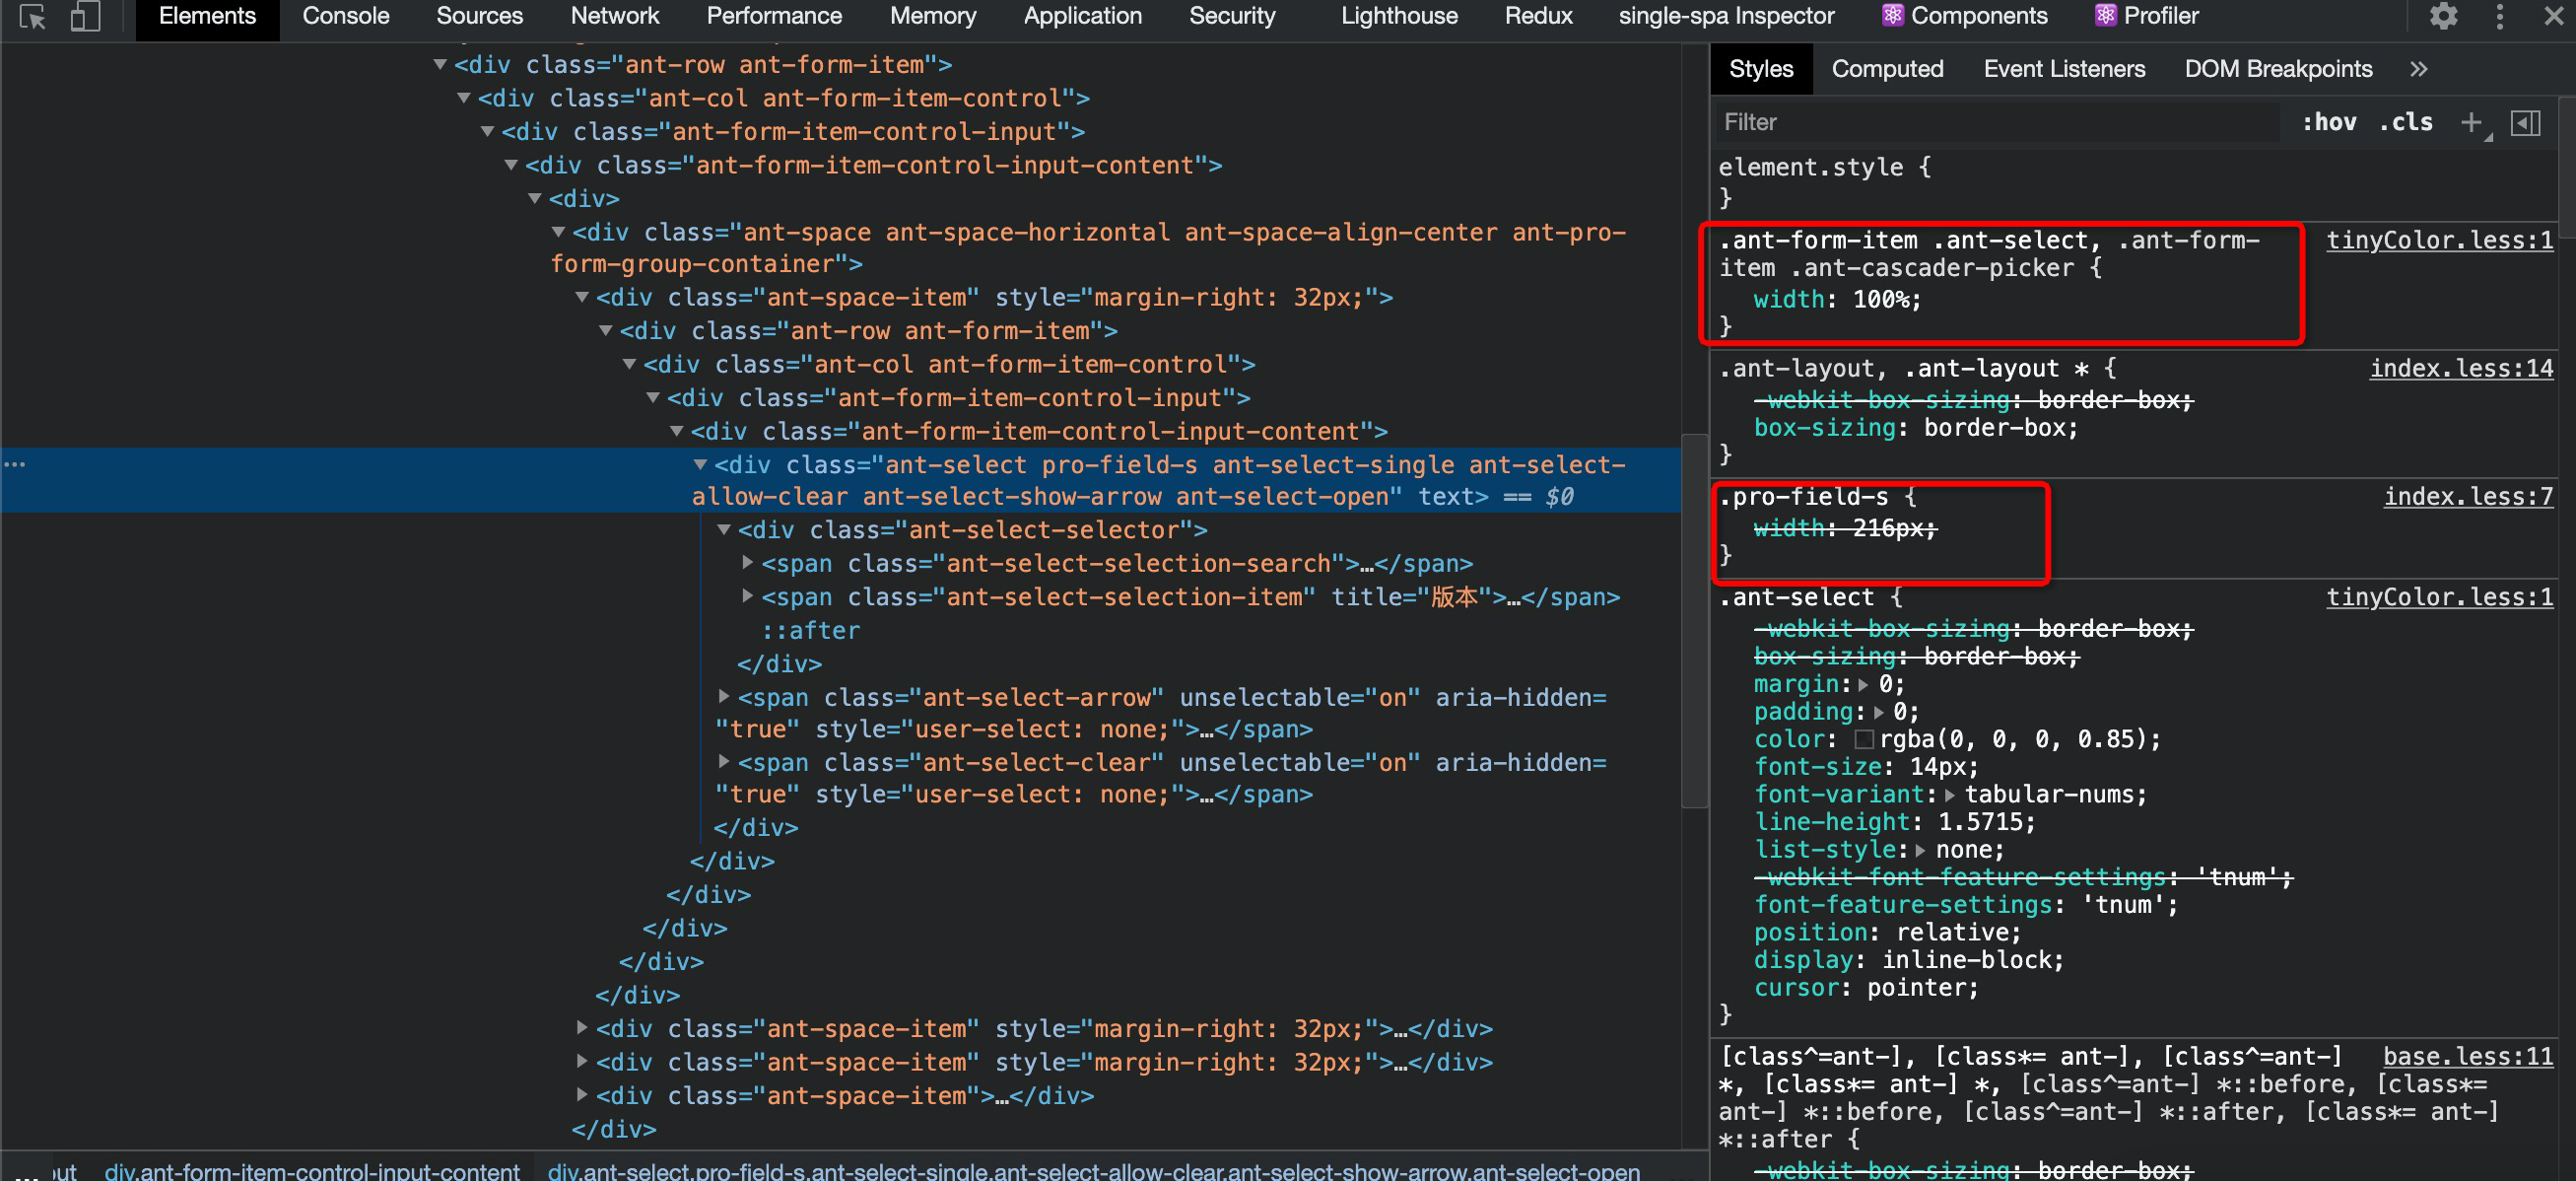Open DevTools settings gear
The height and width of the screenshot is (1181, 2576).
[2443, 16]
